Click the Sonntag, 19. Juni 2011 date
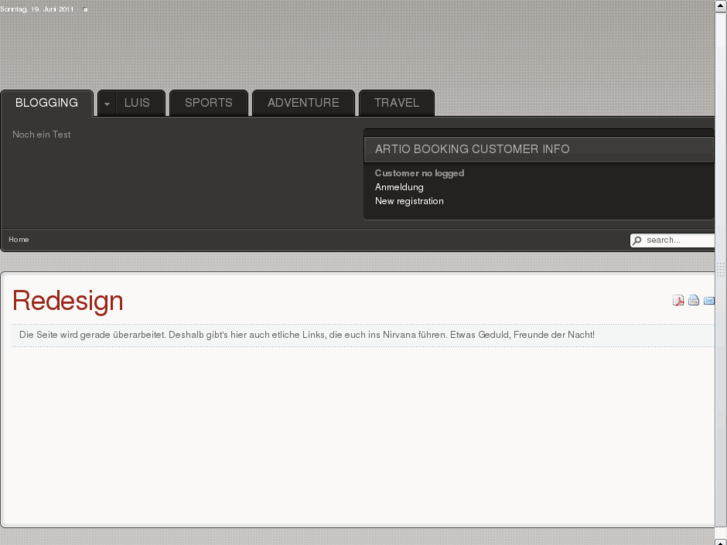Viewport: 727px width, 545px height. pyautogui.click(x=37, y=9)
